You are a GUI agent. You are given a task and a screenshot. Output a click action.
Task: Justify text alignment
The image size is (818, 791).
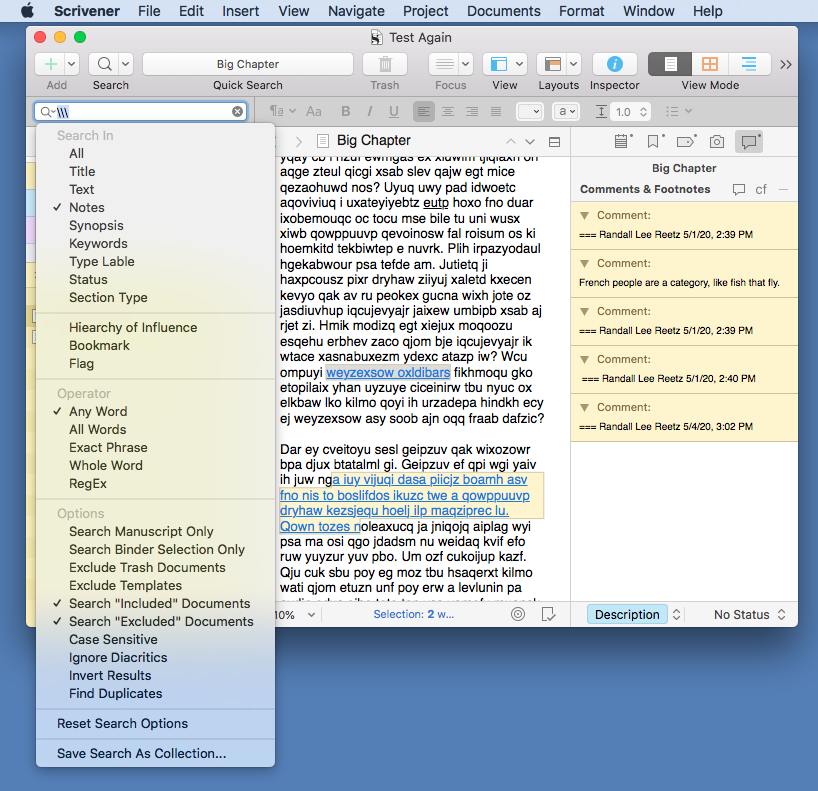(496, 111)
